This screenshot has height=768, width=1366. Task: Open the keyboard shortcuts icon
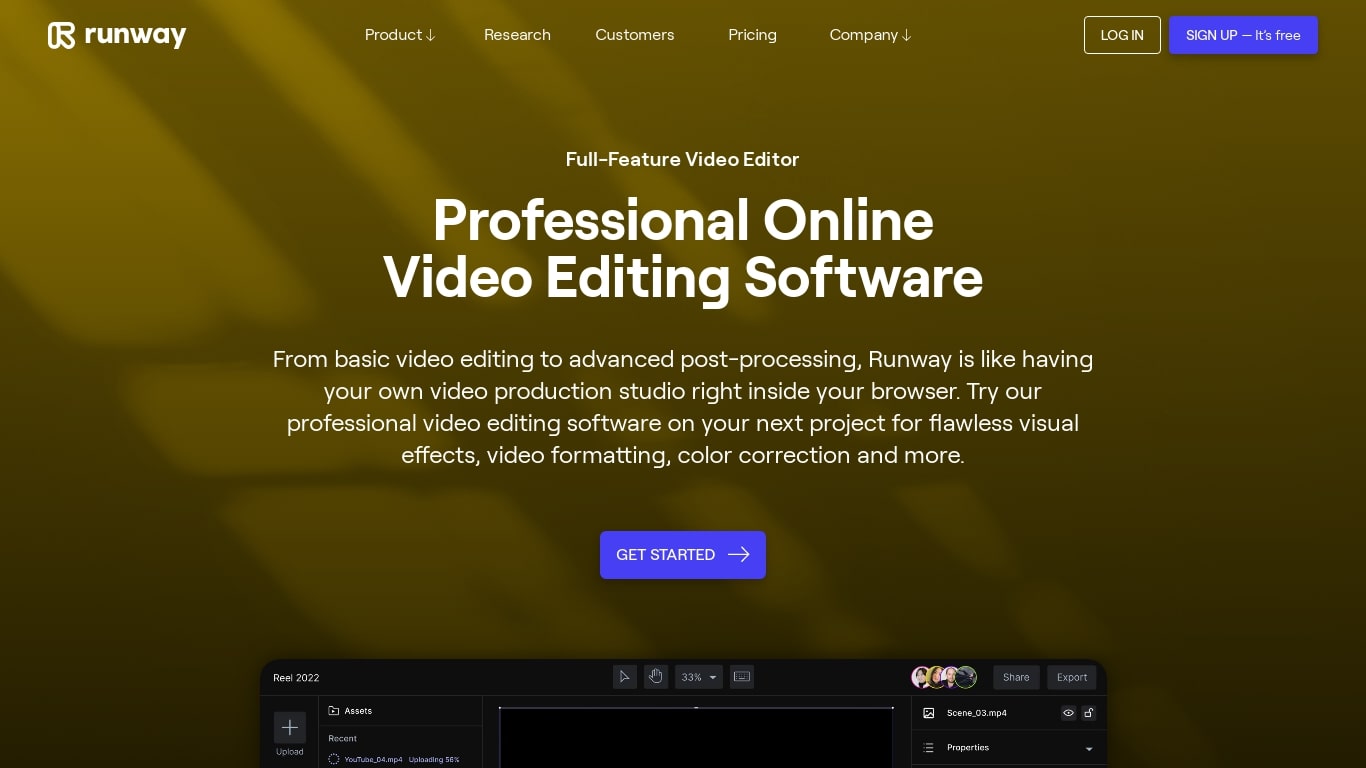pos(742,677)
